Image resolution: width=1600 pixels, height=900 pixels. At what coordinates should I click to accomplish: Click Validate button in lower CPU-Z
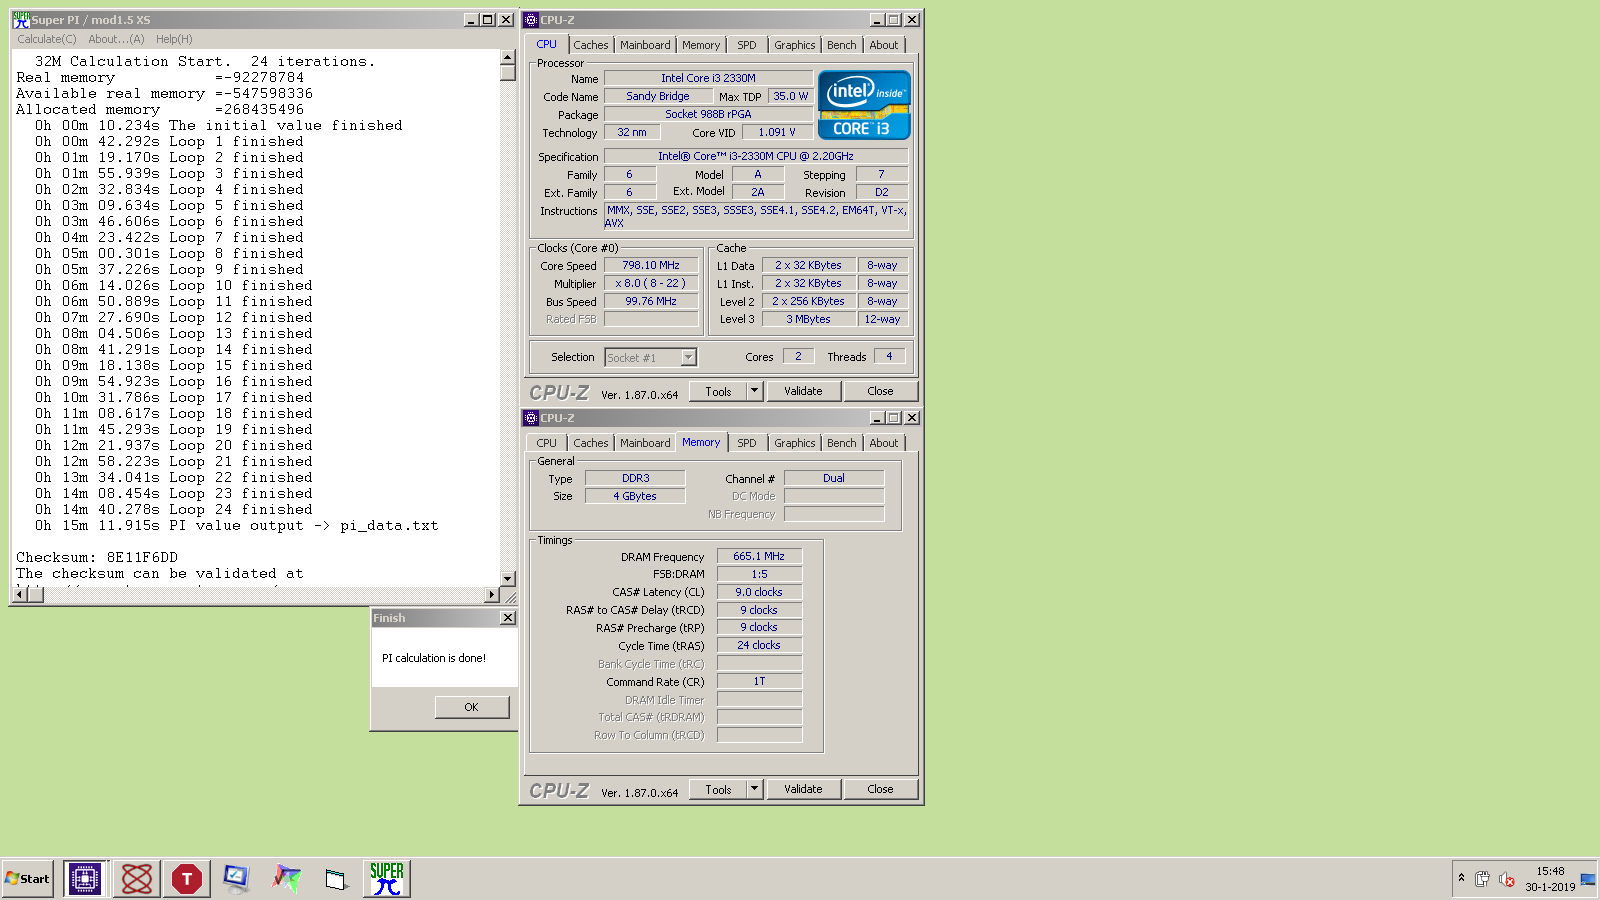pyautogui.click(x=803, y=789)
